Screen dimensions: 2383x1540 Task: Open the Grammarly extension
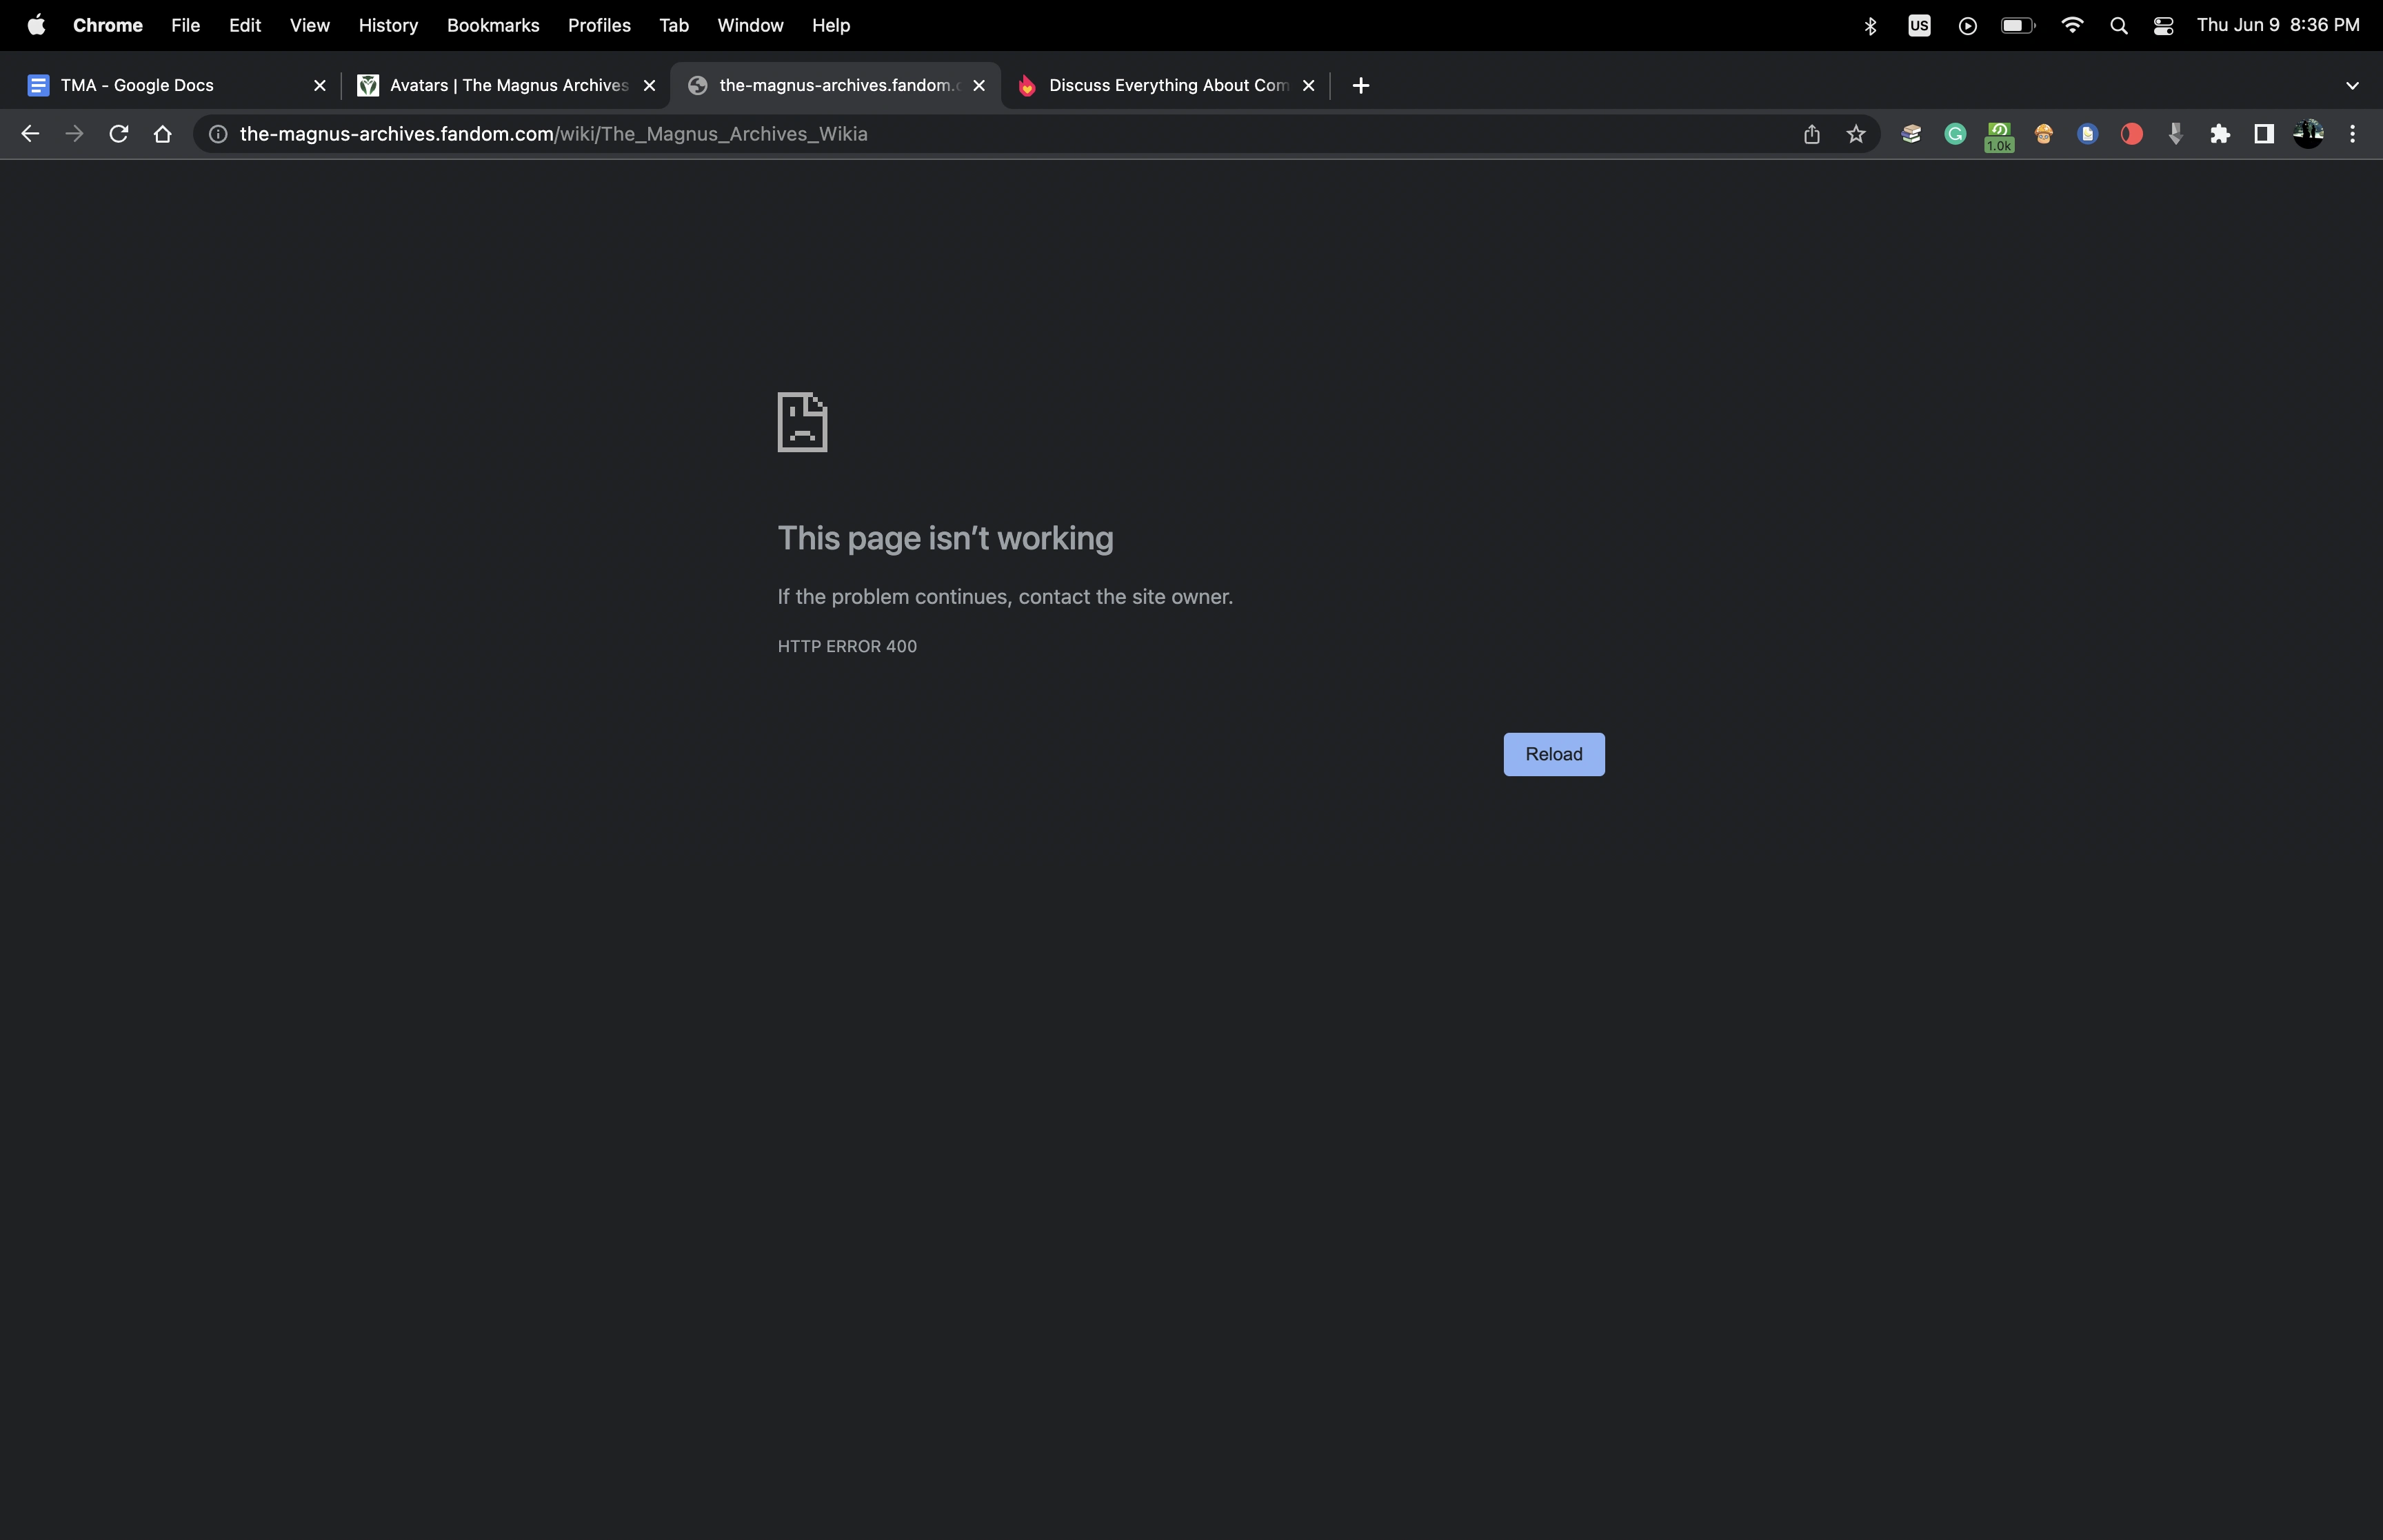(1954, 133)
